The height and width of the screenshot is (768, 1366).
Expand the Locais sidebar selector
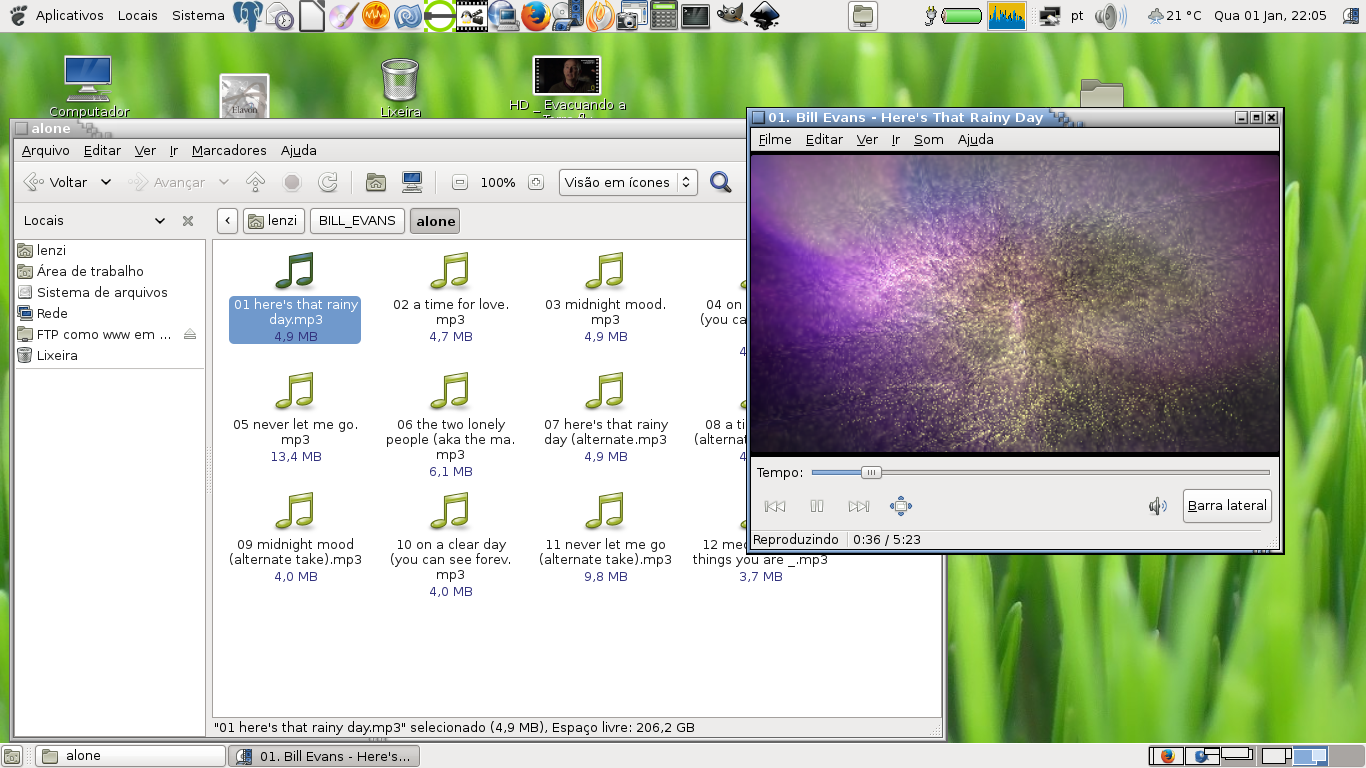point(160,221)
